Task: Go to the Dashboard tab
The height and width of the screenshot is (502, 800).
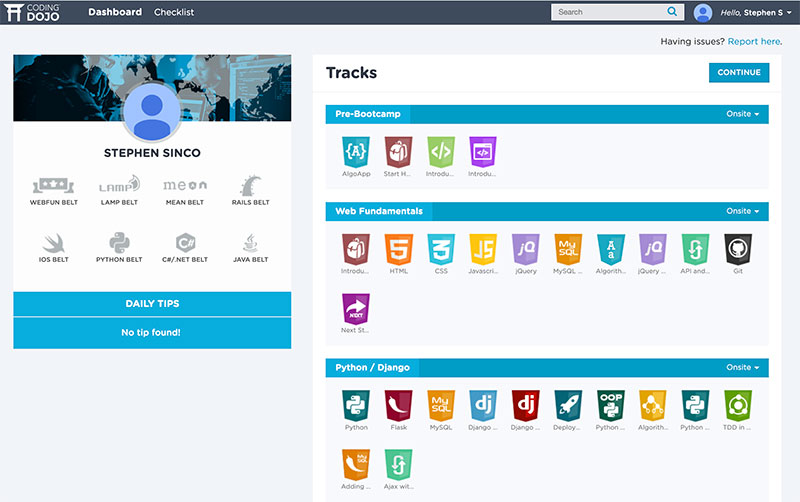Action: pyautogui.click(x=115, y=12)
